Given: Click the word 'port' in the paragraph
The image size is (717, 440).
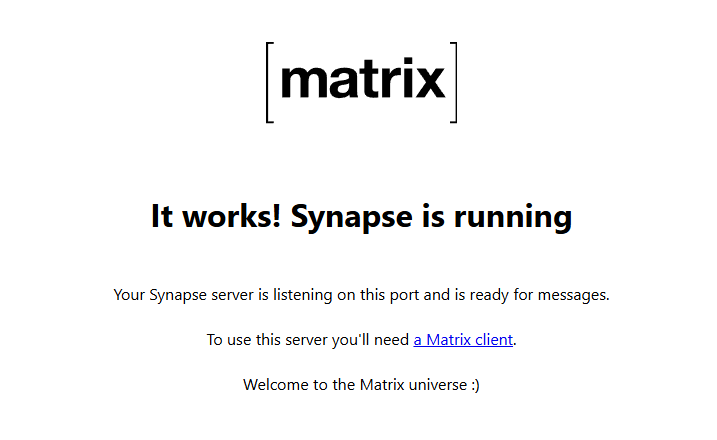Looking at the screenshot, I should pyautogui.click(x=404, y=295).
